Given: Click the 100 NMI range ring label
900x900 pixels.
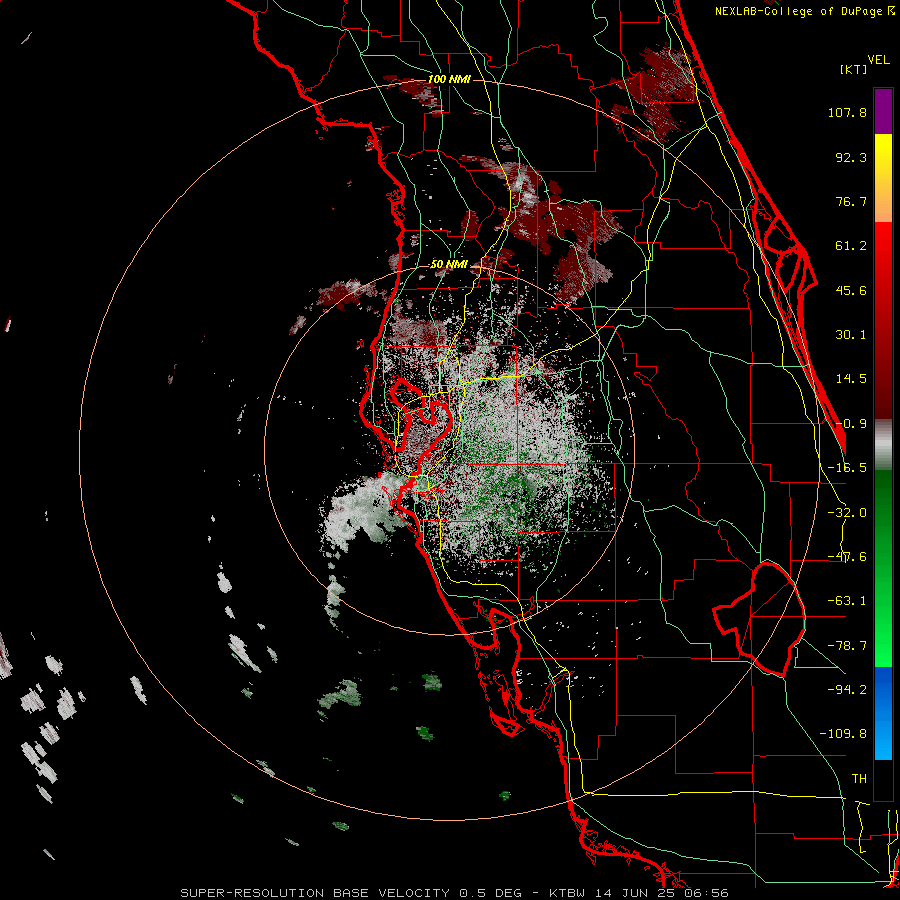Looking at the screenshot, I should (x=449, y=79).
